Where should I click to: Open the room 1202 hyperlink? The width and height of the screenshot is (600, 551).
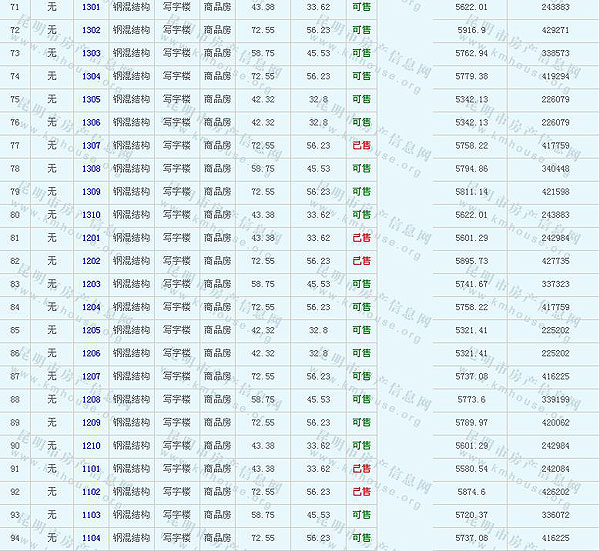click(x=91, y=260)
